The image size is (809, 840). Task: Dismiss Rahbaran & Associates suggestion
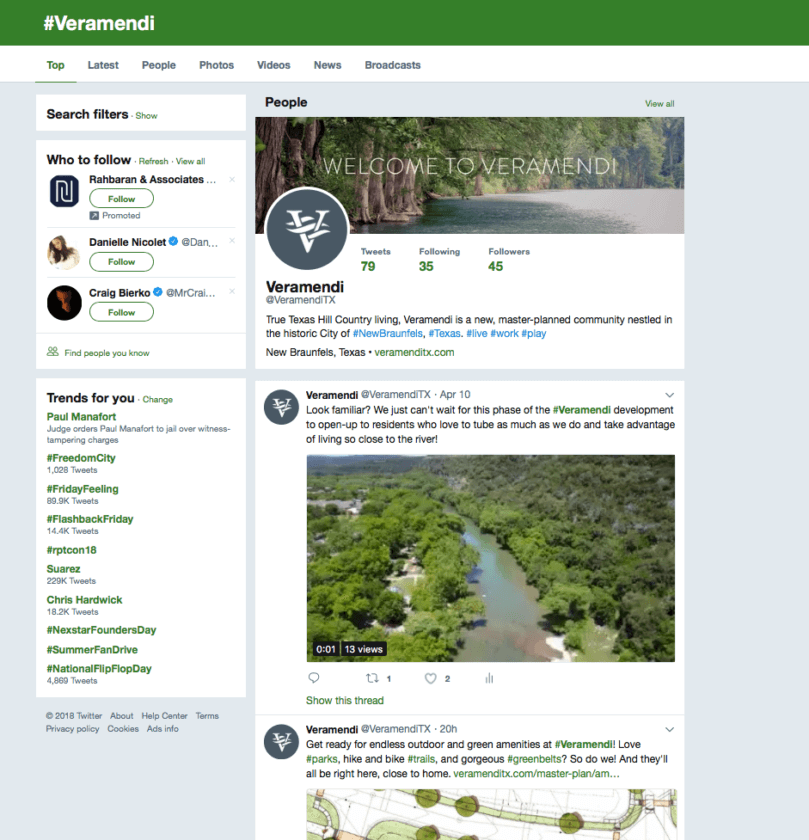pyautogui.click(x=232, y=179)
